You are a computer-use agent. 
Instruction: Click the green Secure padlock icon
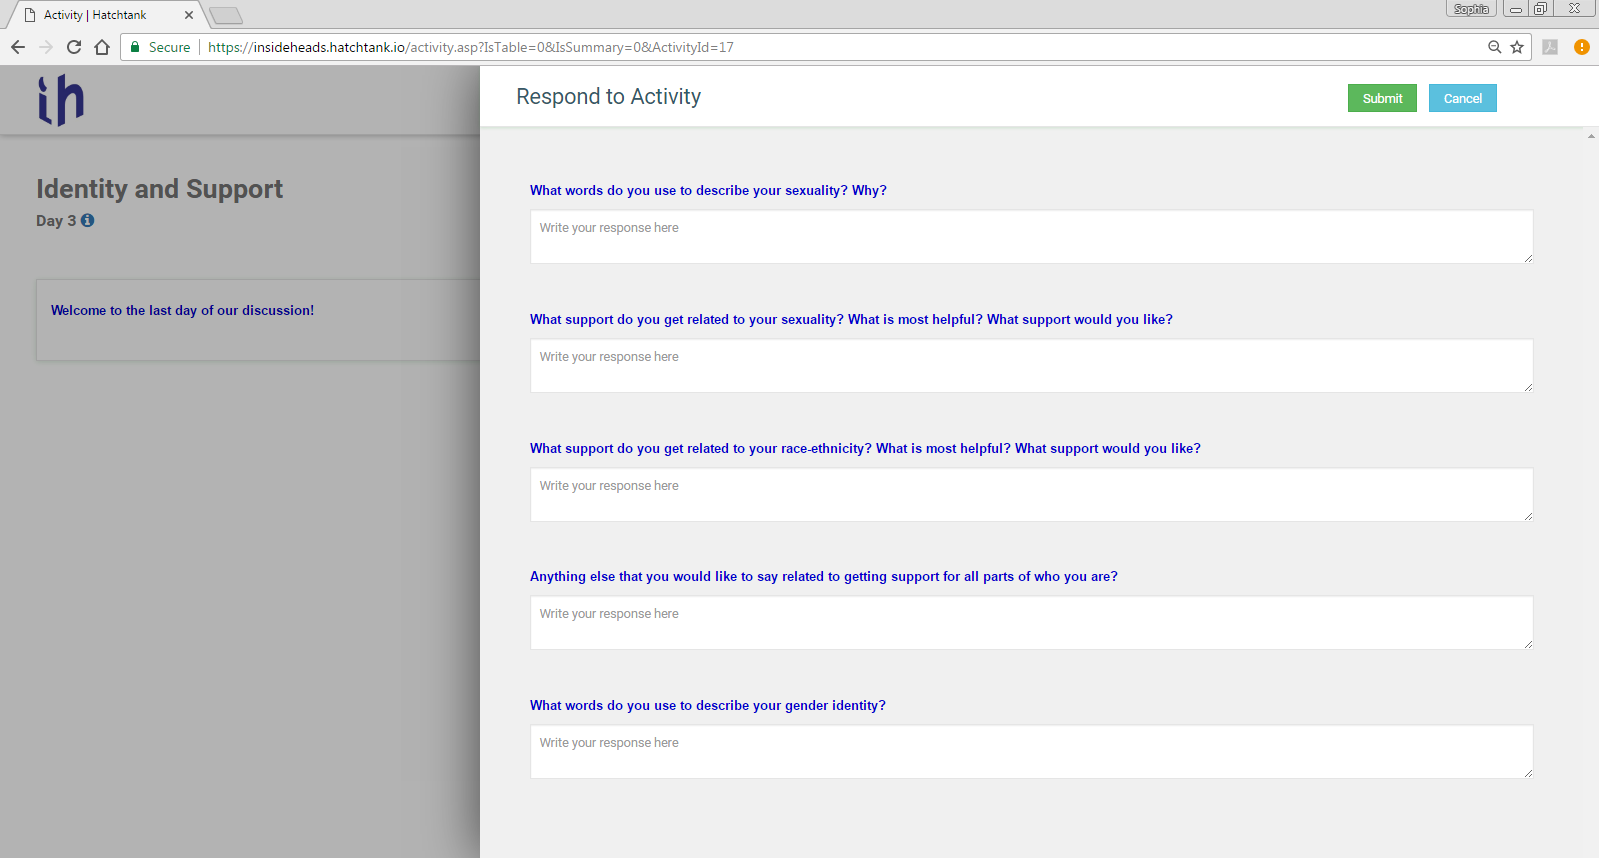click(x=135, y=47)
